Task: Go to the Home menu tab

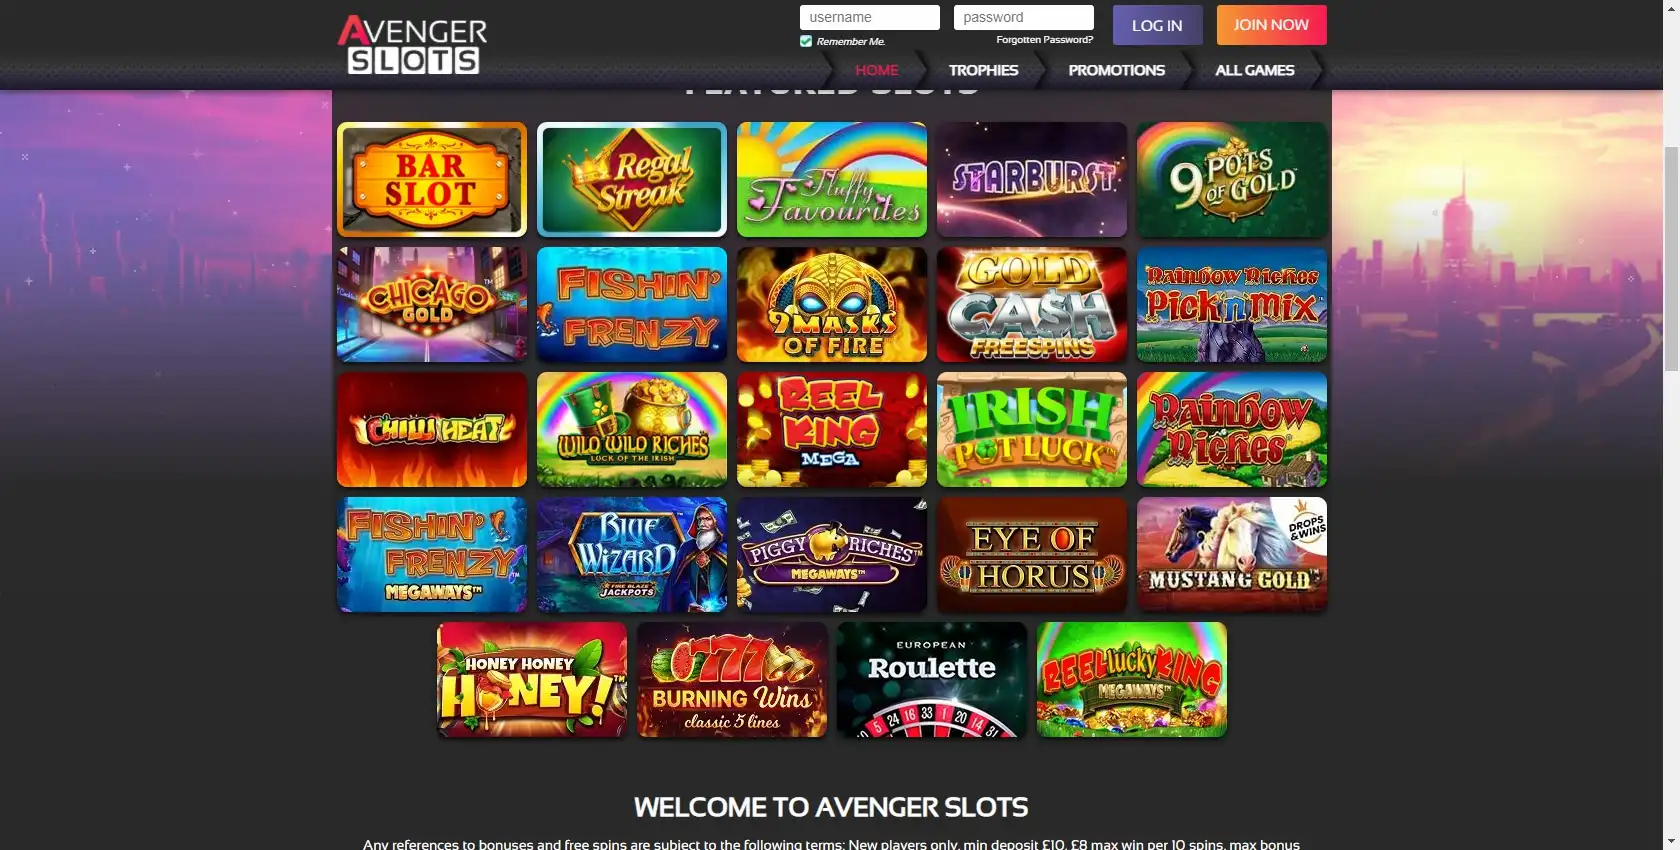Action: tap(876, 70)
